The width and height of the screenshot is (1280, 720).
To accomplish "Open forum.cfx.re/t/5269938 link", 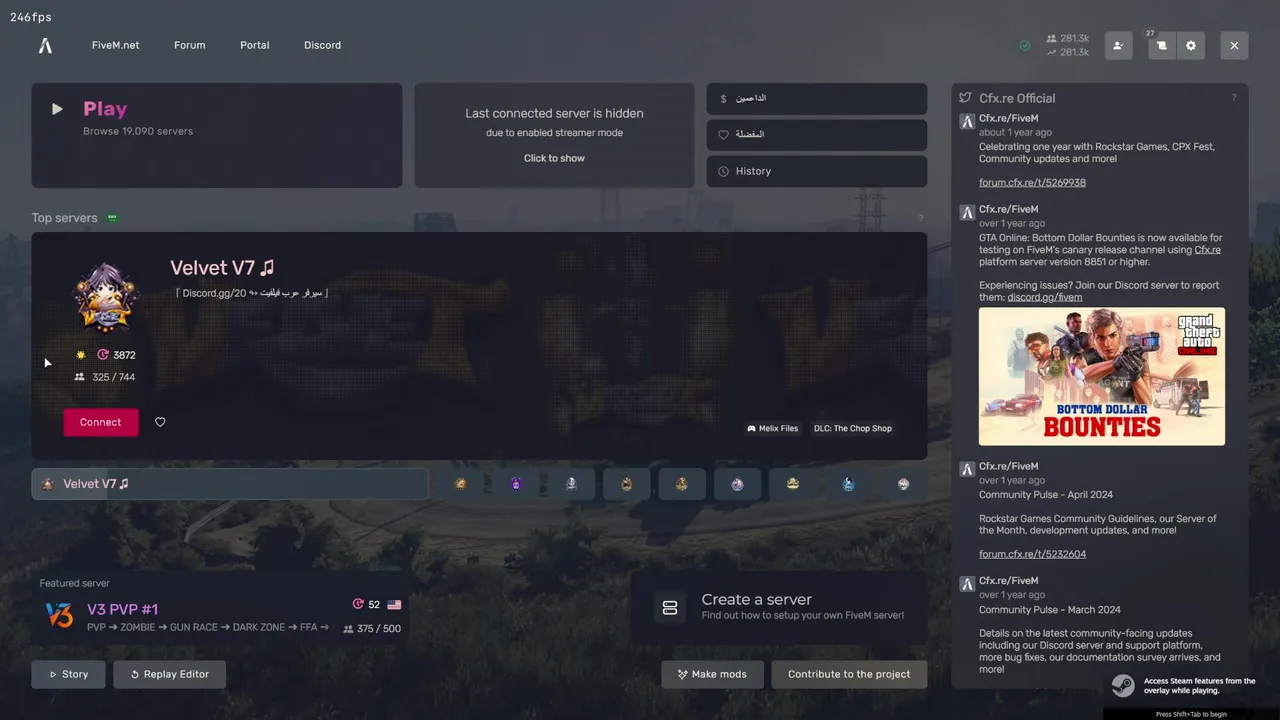I will [x=1032, y=183].
